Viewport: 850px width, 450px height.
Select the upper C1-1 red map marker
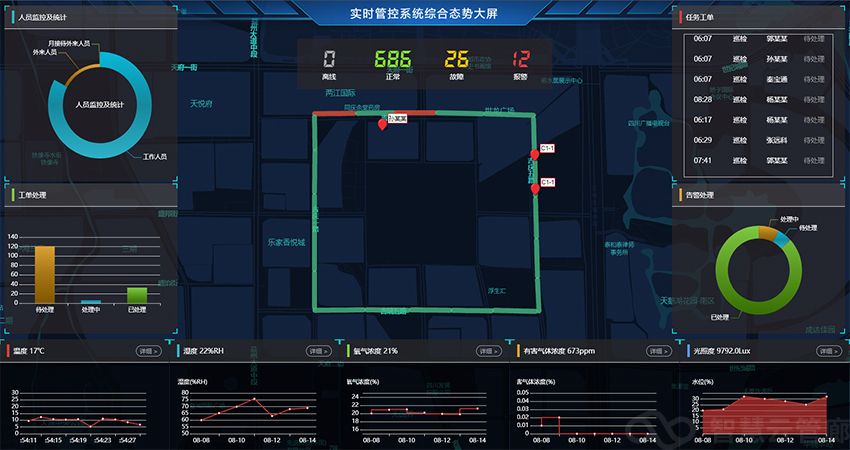(535, 155)
